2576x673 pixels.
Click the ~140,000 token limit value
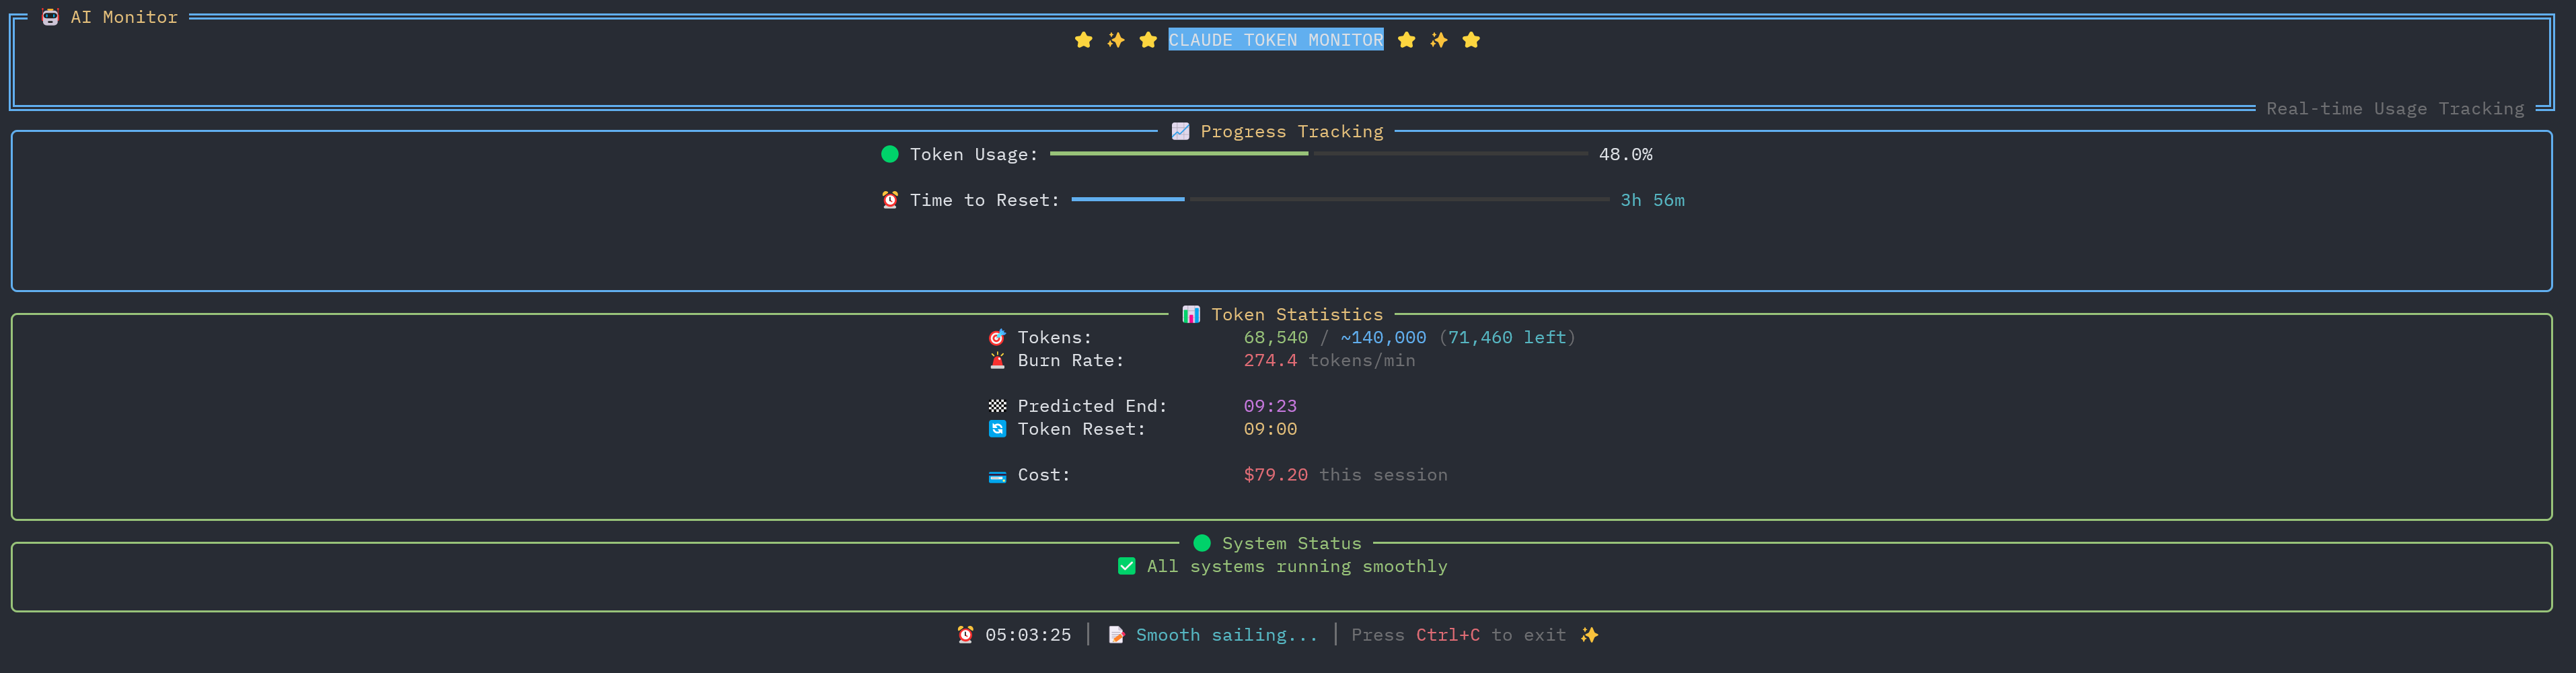1383,337
